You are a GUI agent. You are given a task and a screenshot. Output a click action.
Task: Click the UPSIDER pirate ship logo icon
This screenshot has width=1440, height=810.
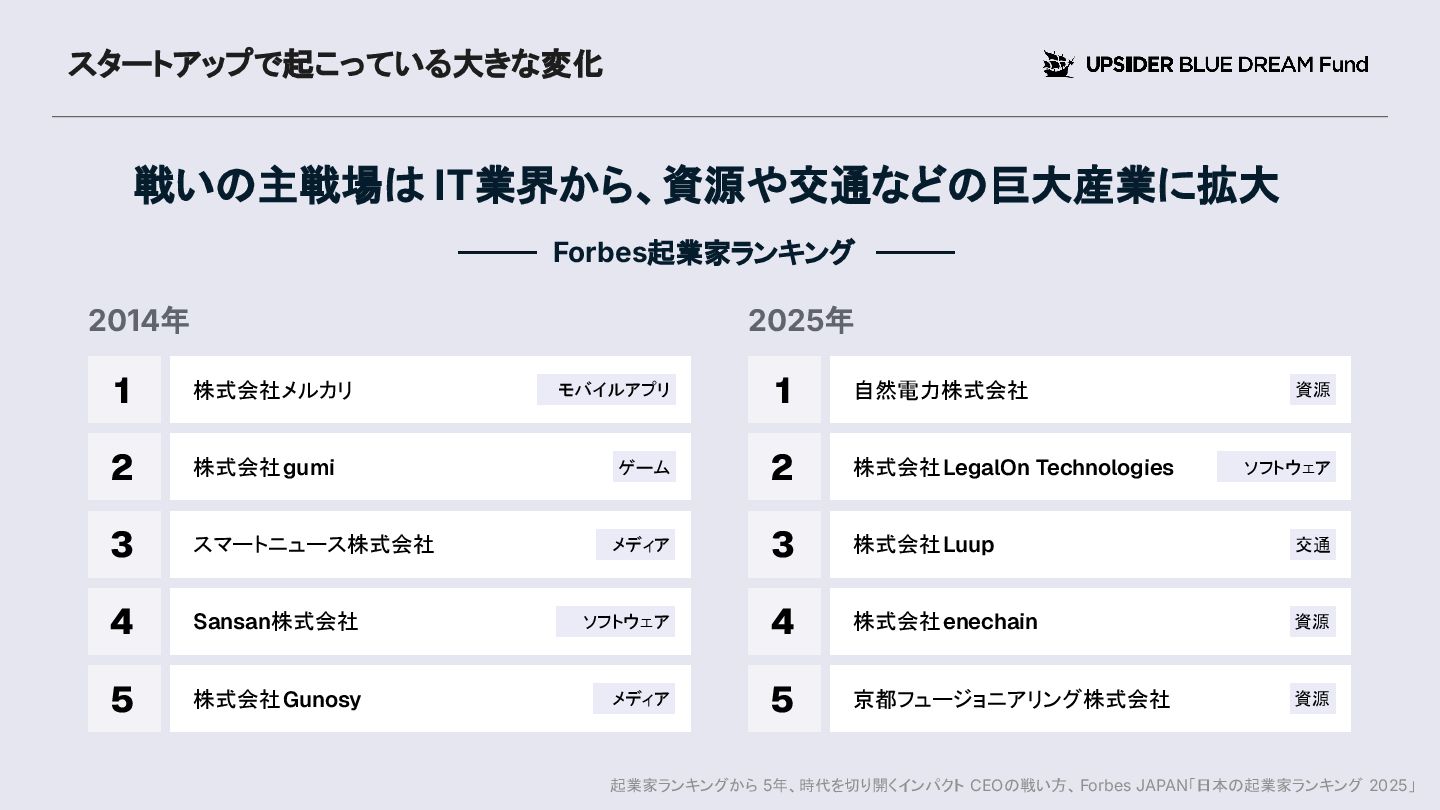(x=1058, y=64)
